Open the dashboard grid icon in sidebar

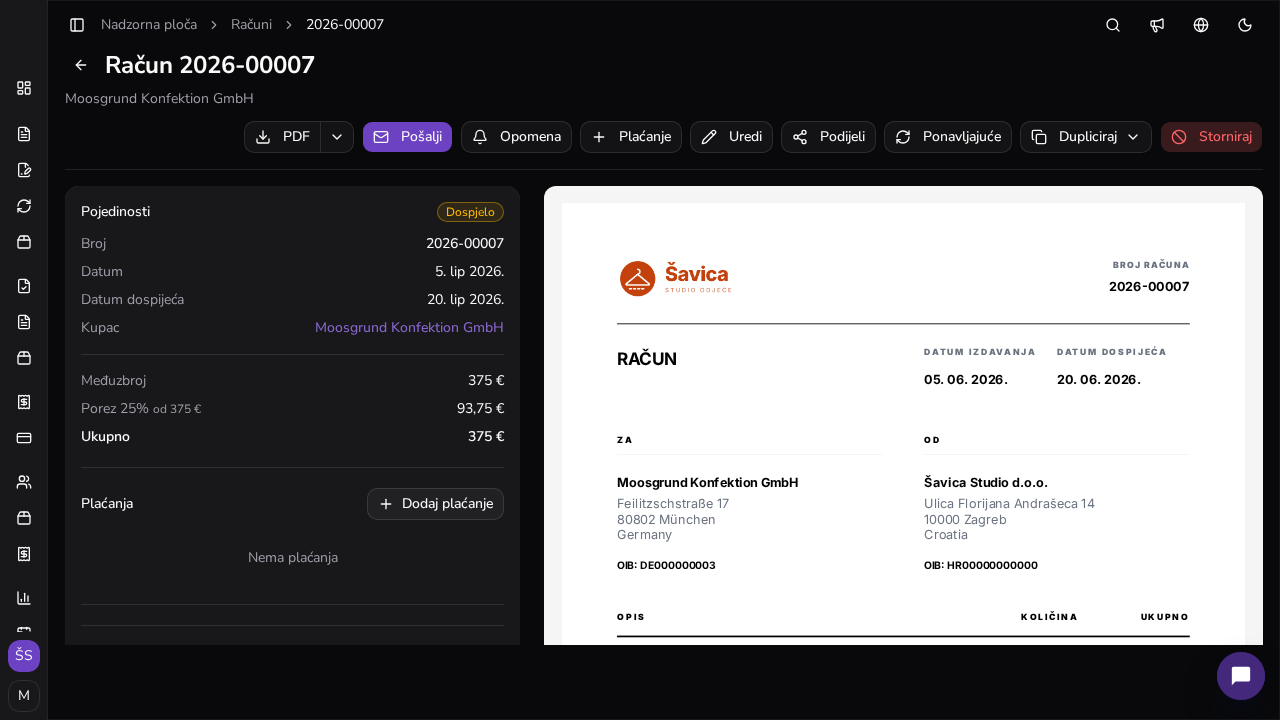point(24,88)
